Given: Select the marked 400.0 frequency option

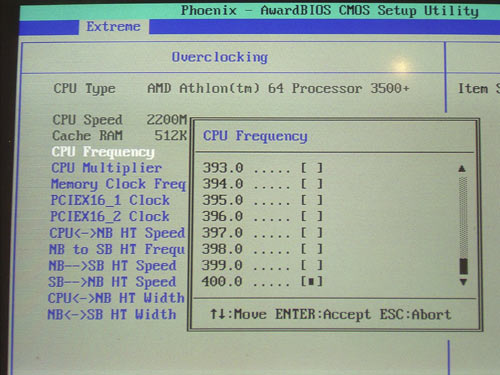Looking at the screenshot, I should (262, 282).
